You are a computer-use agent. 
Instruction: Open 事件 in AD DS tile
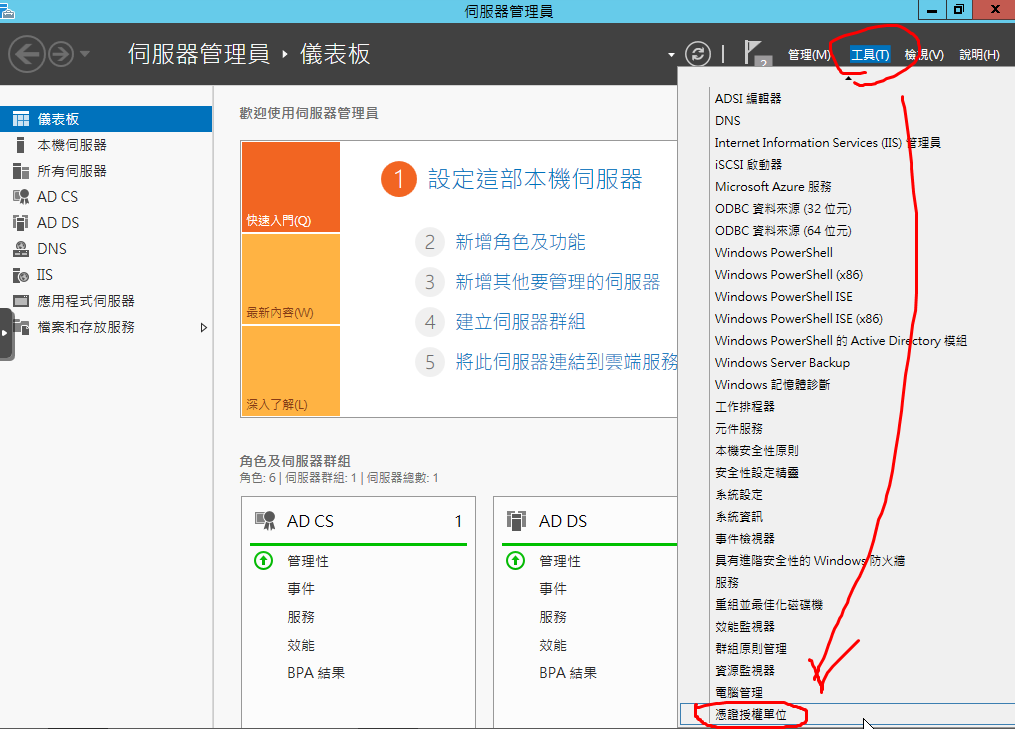(553, 589)
